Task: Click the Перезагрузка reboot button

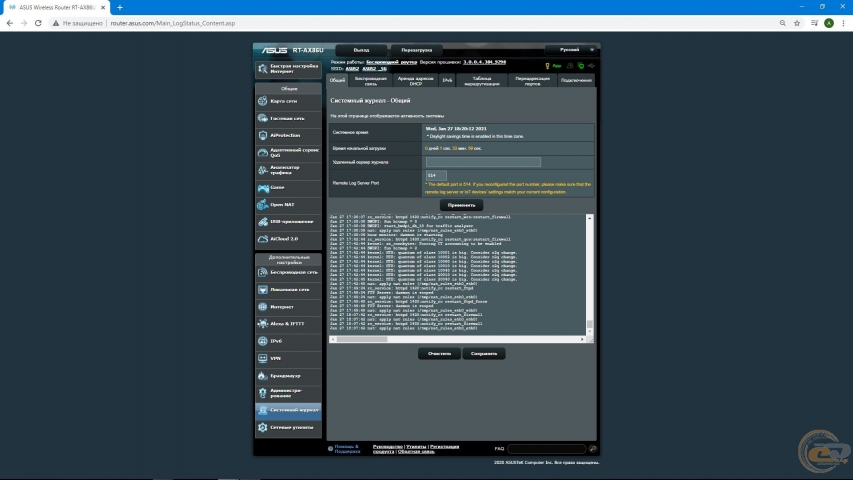Action: 417,50
